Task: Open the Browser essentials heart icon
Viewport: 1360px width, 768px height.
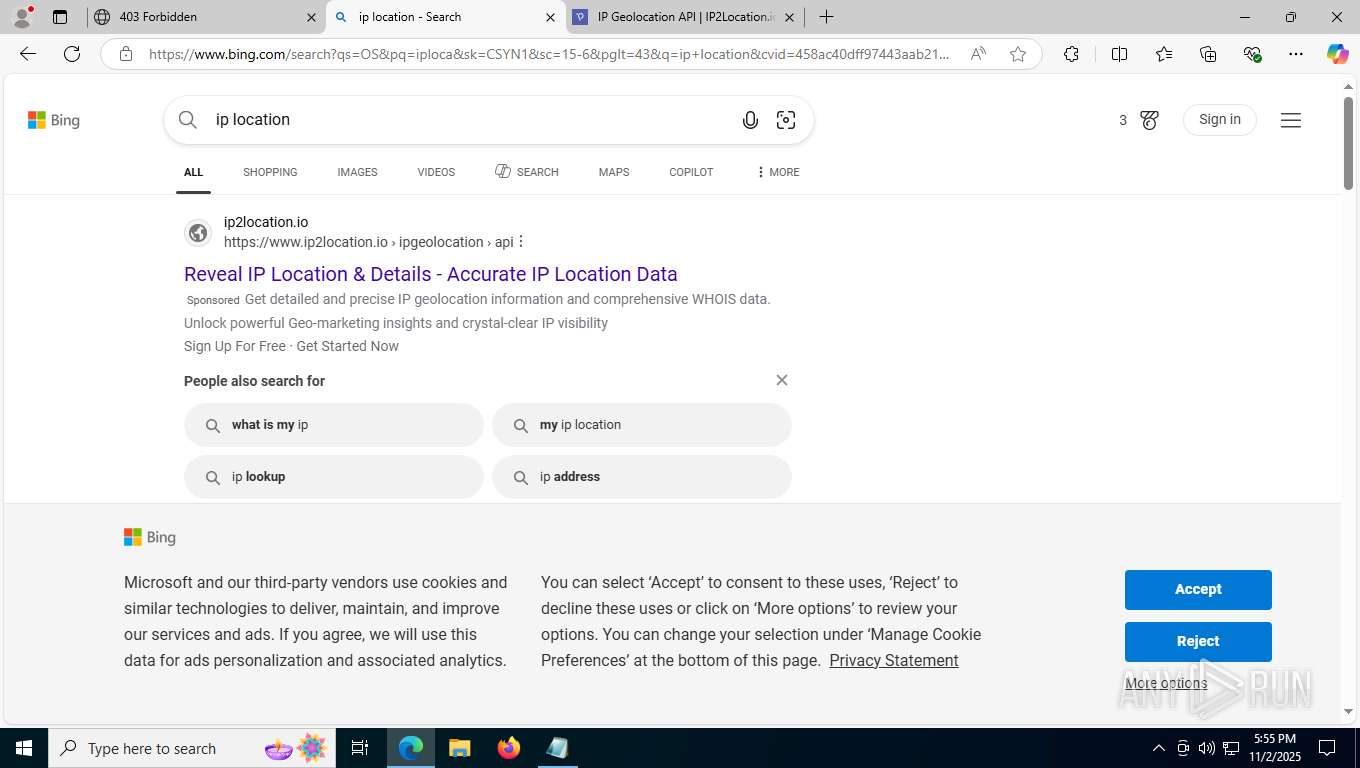Action: (x=1252, y=54)
